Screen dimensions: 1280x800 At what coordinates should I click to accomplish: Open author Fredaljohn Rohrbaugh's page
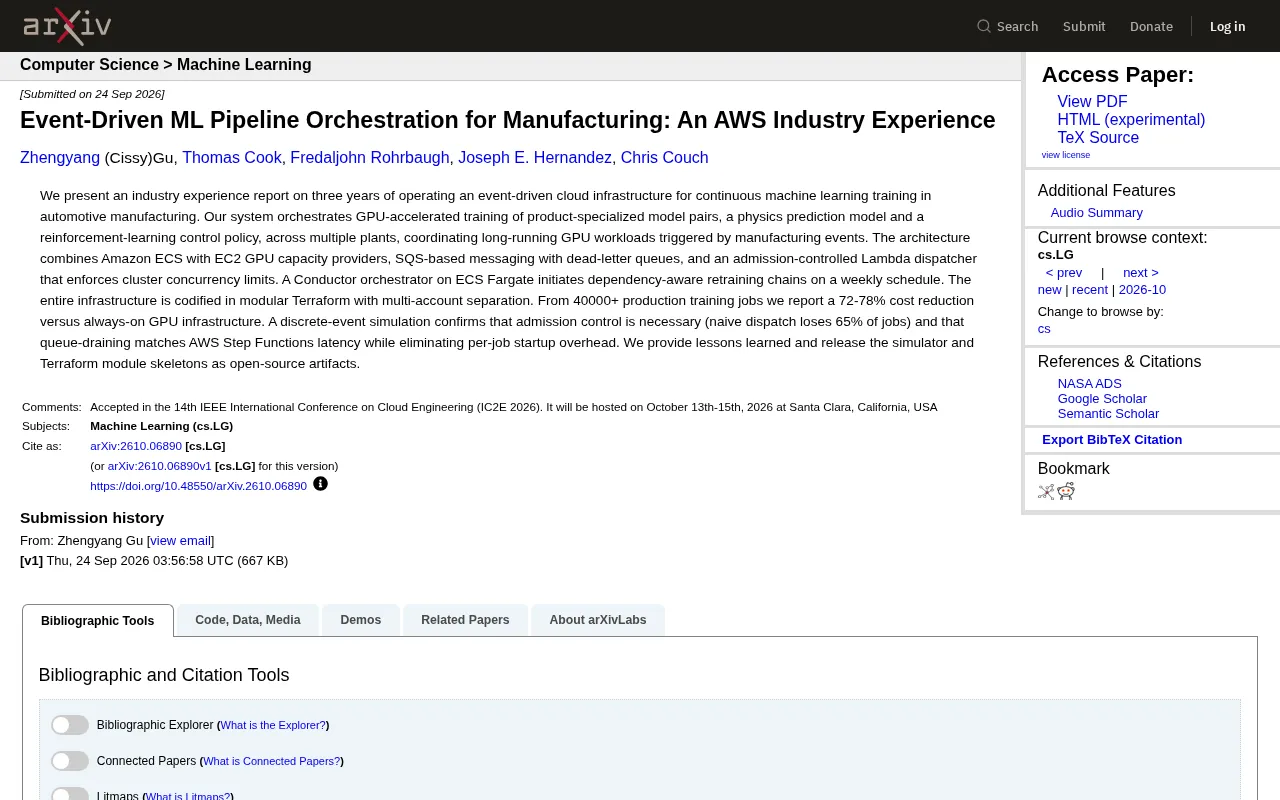click(x=370, y=158)
